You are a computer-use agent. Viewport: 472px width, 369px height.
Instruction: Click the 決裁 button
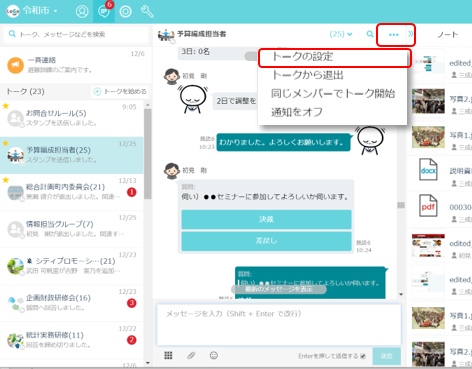[266, 219]
